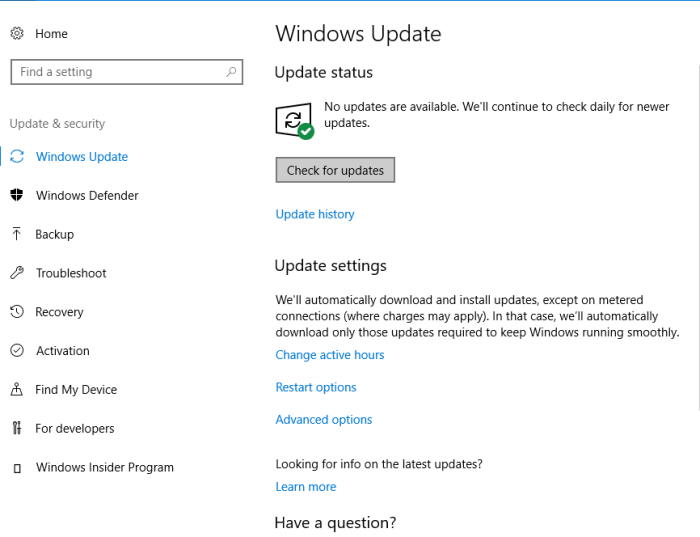
Task: Go to Backup settings
Action: [54, 234]
